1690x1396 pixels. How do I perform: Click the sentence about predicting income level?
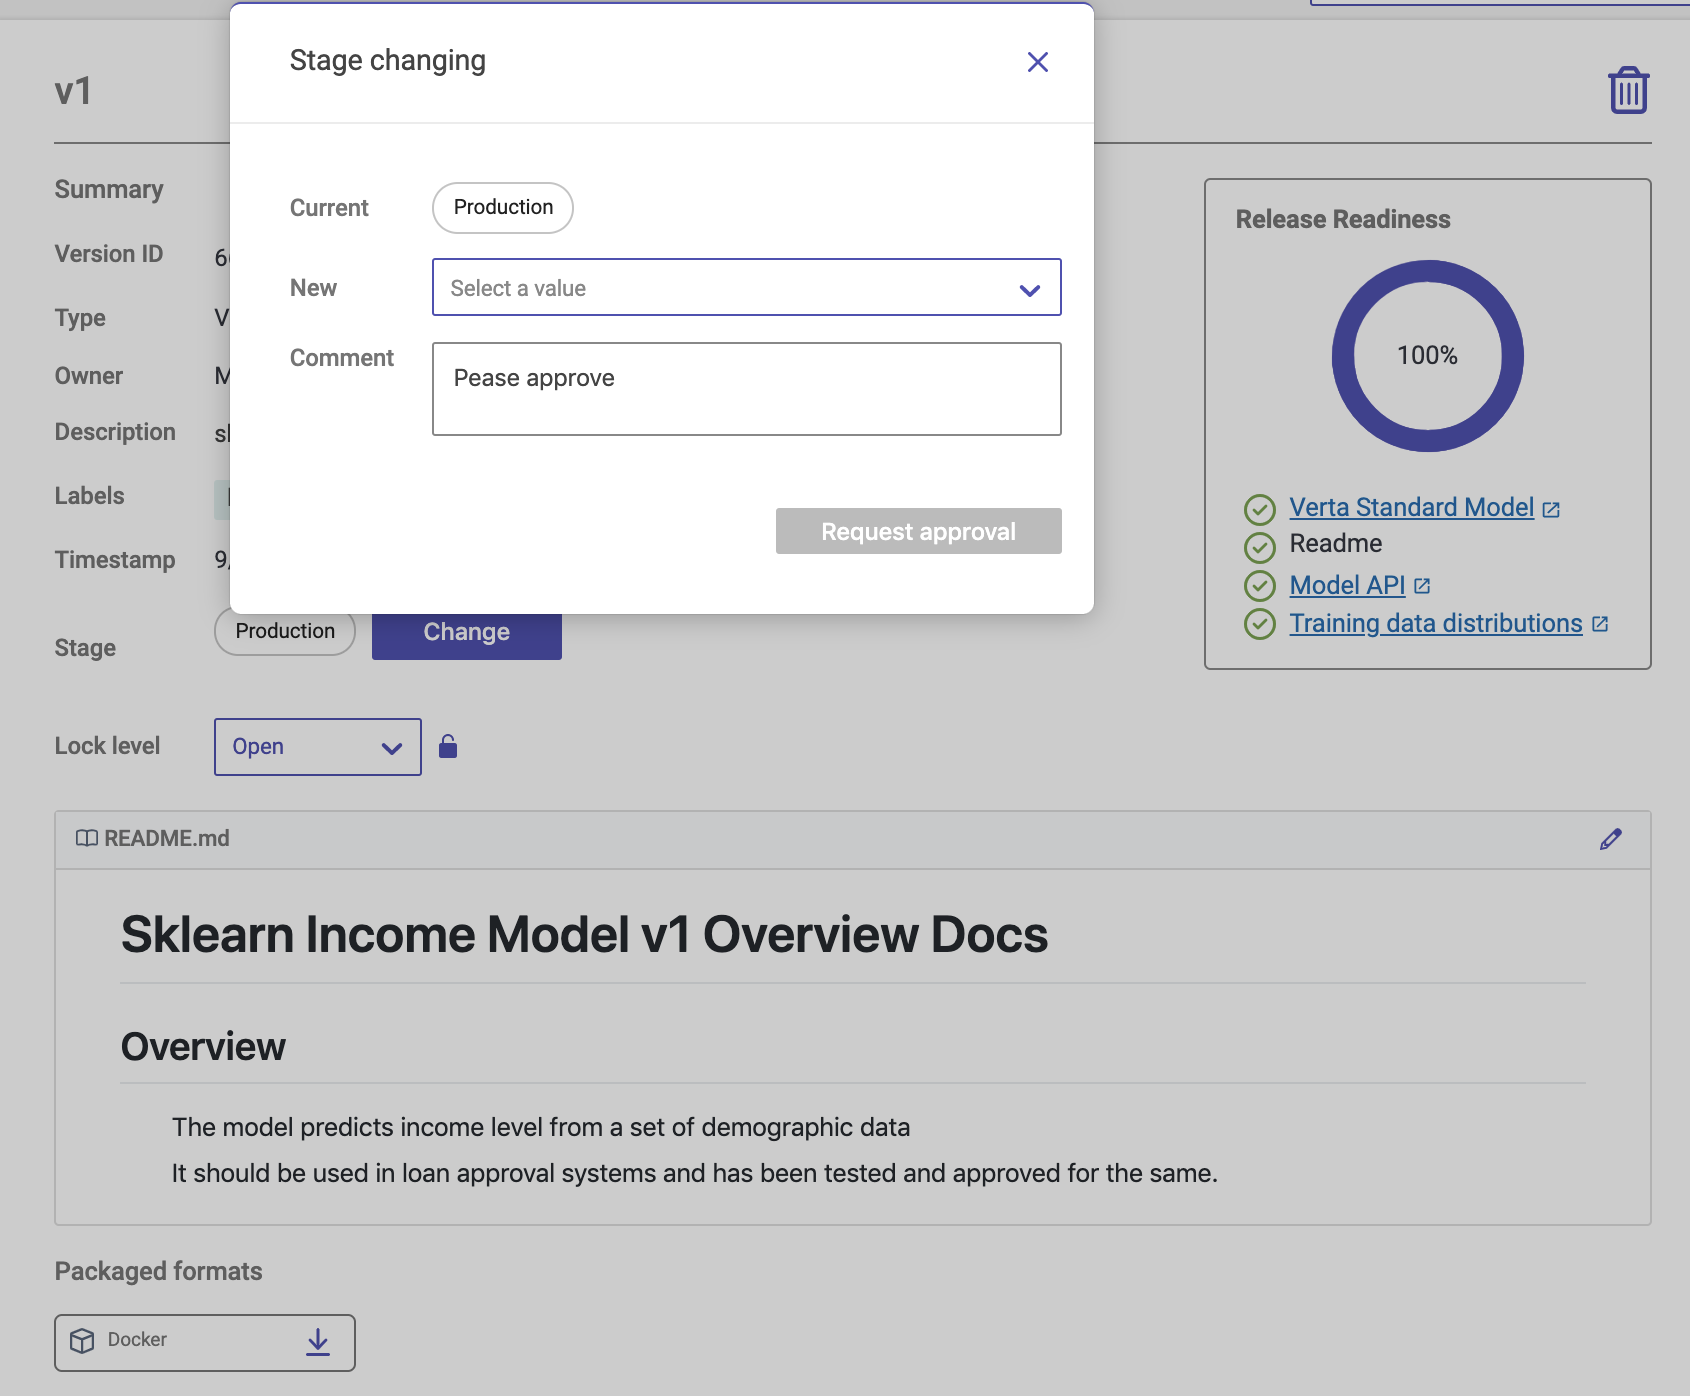click(541, 1127)
